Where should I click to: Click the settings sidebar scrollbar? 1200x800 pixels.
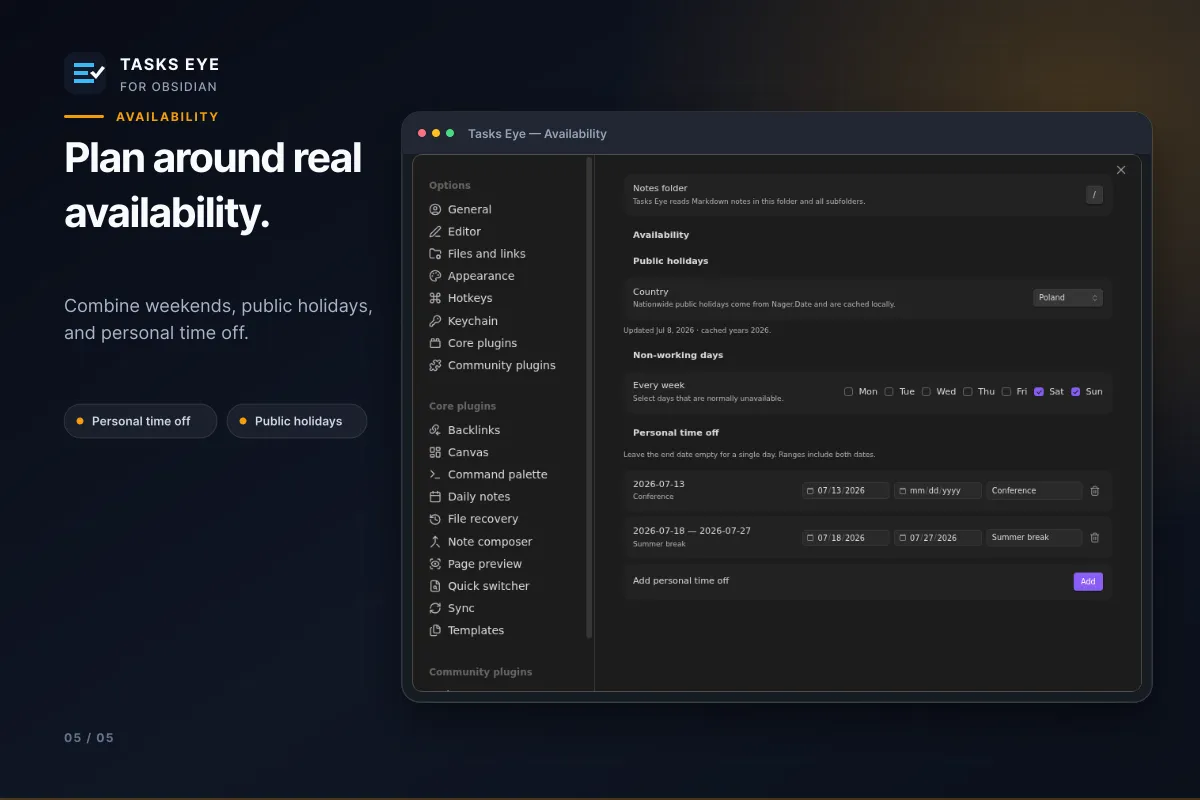coord(589,398)
